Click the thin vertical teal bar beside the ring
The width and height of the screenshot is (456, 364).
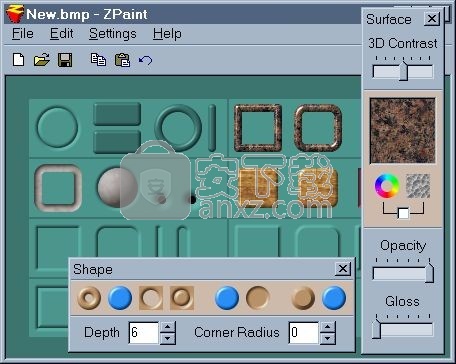tap(212, 128)
